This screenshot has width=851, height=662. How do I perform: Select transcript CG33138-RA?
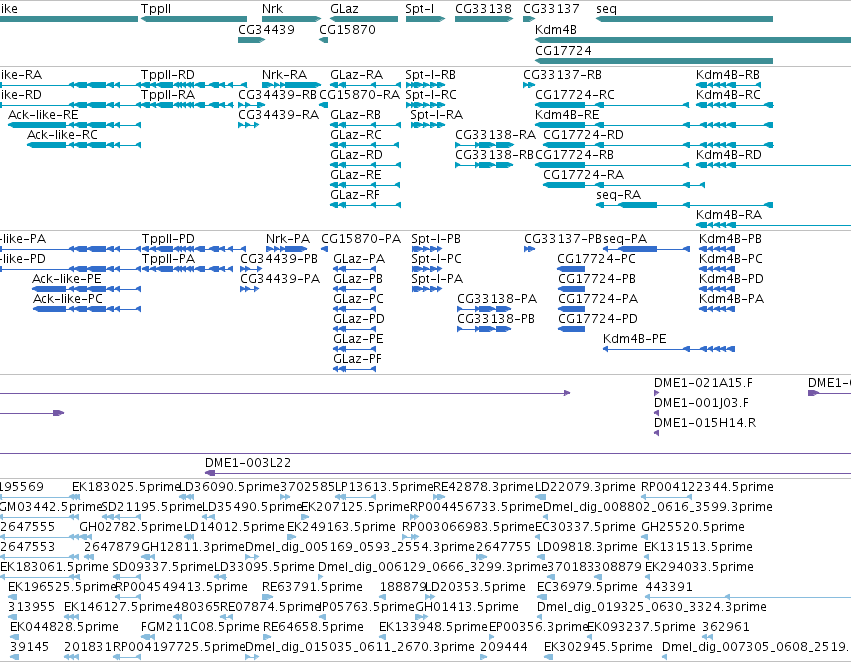tap(484, 145)
